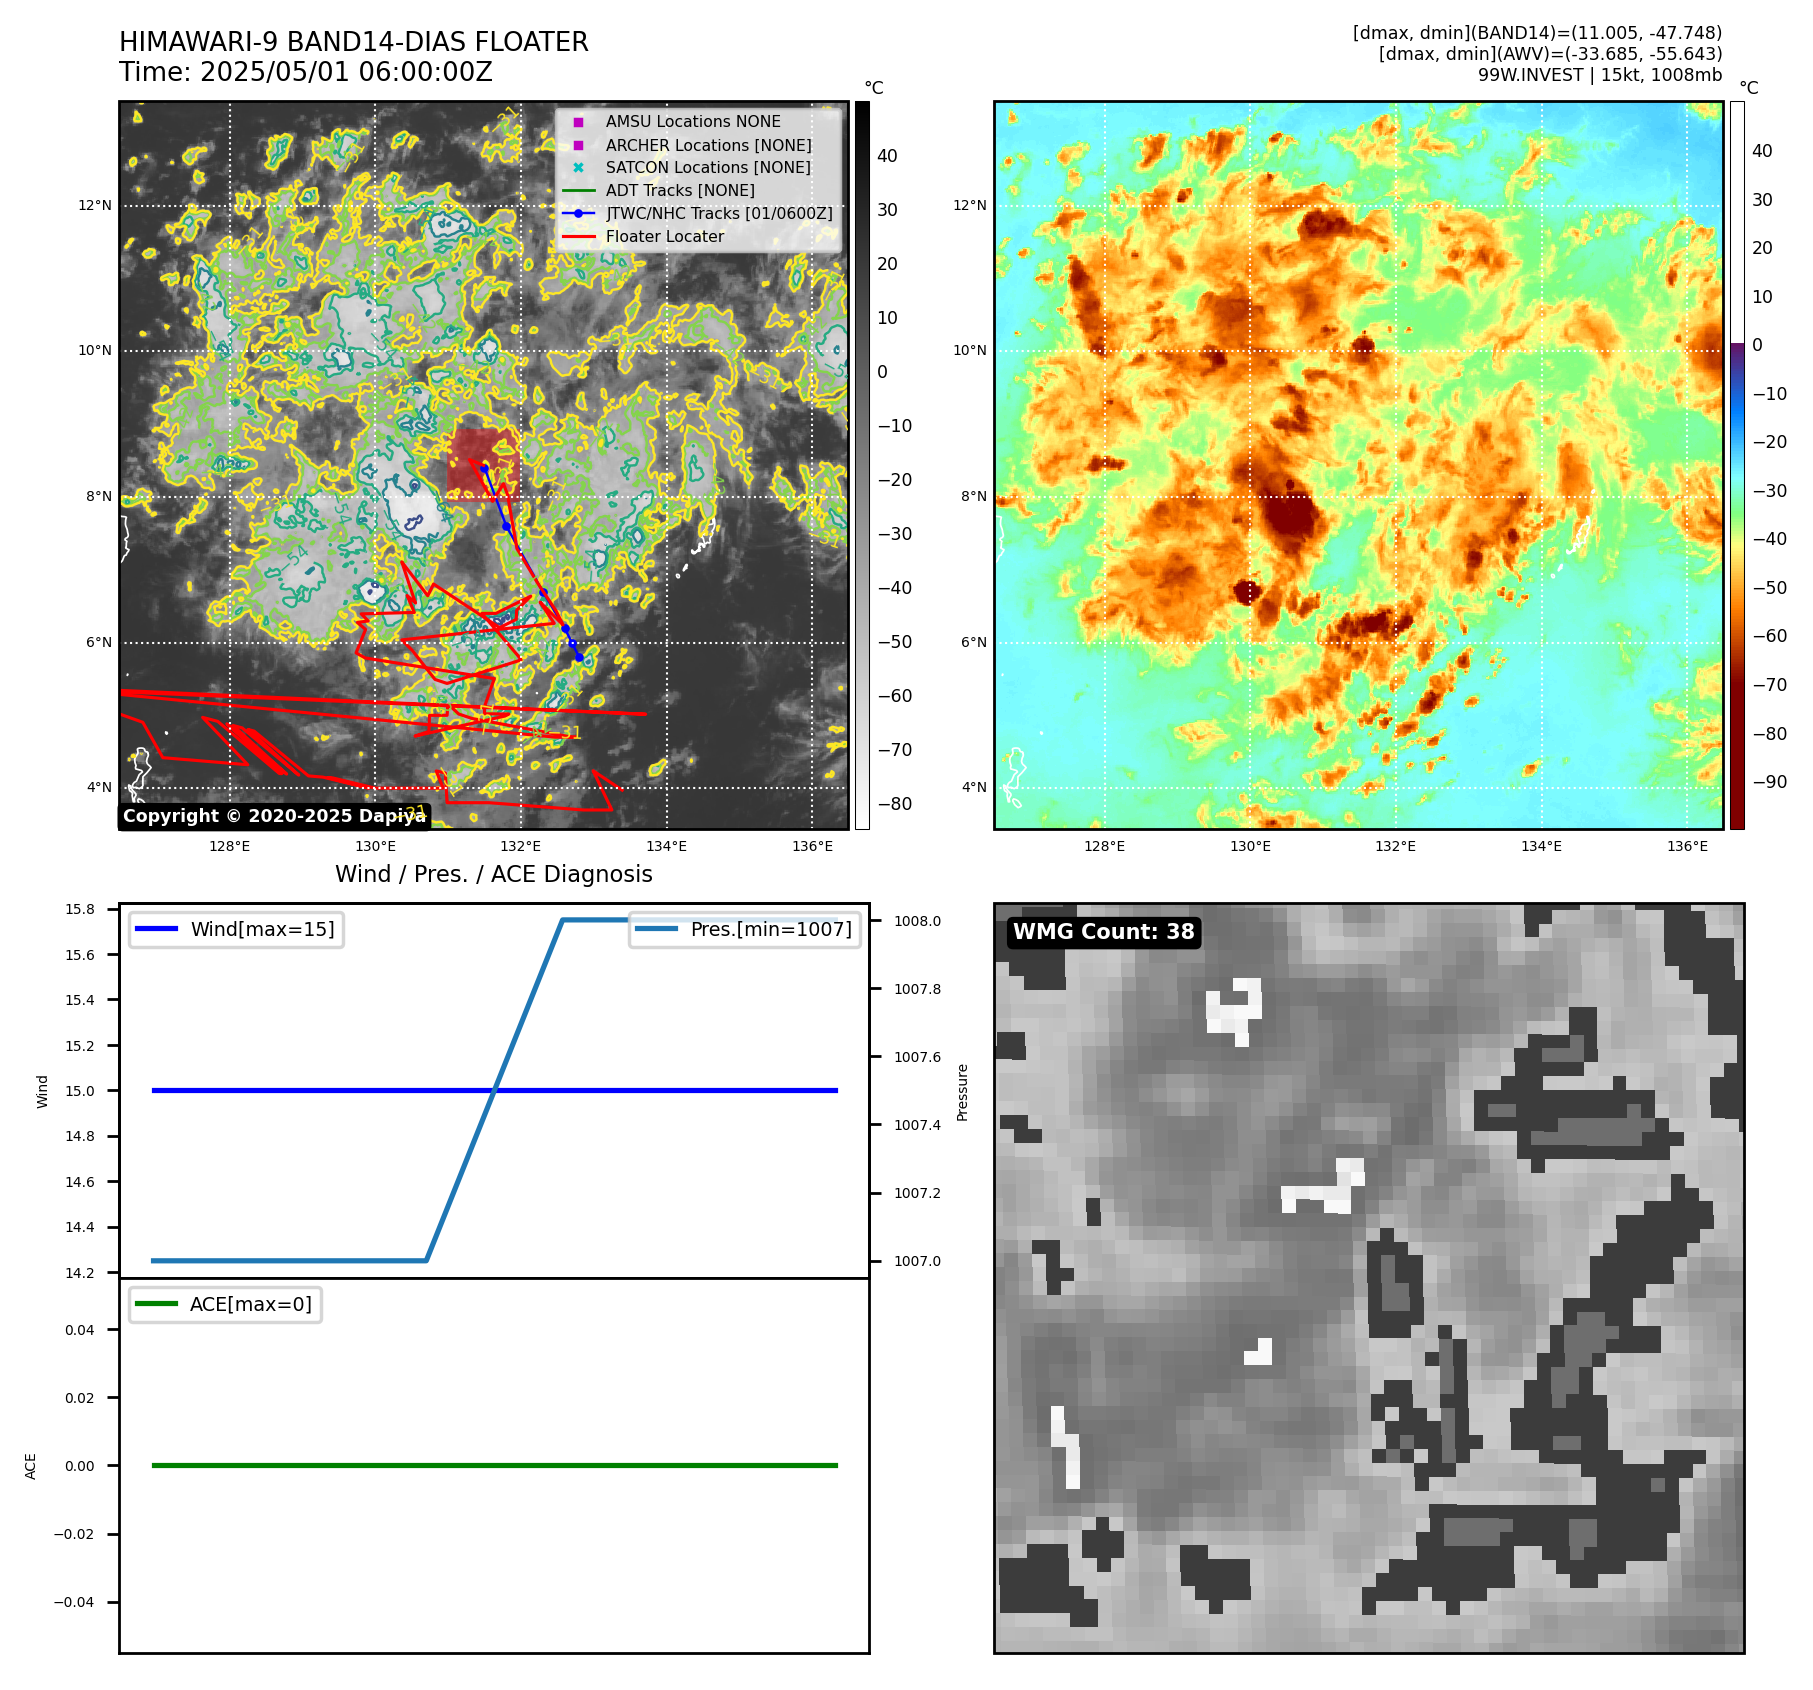Click the −80 tick on the grayscale colorbar
The width and height of the screenshot is (1813, 1690).
tap(895, 804)
